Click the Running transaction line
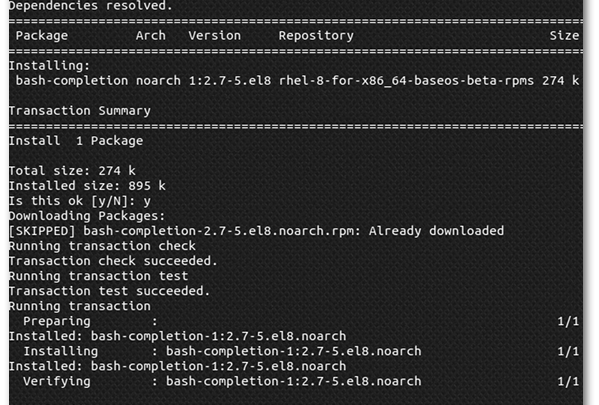The width and height of the screenshot is (599, 405). pyautogui.click(x=80, y=306)
